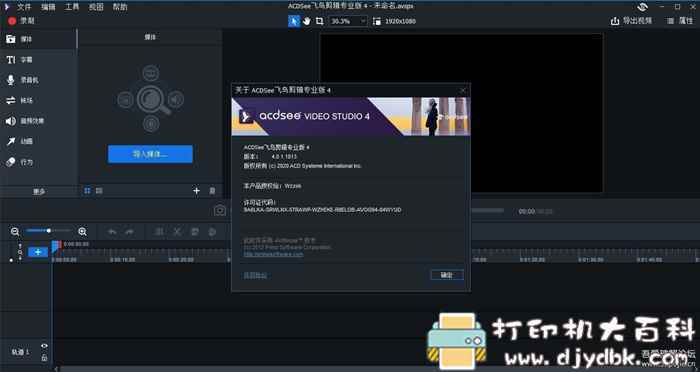Screen dimensions: 700x372
Task: Click the license code text in dialog
Action: coord(322,210)
